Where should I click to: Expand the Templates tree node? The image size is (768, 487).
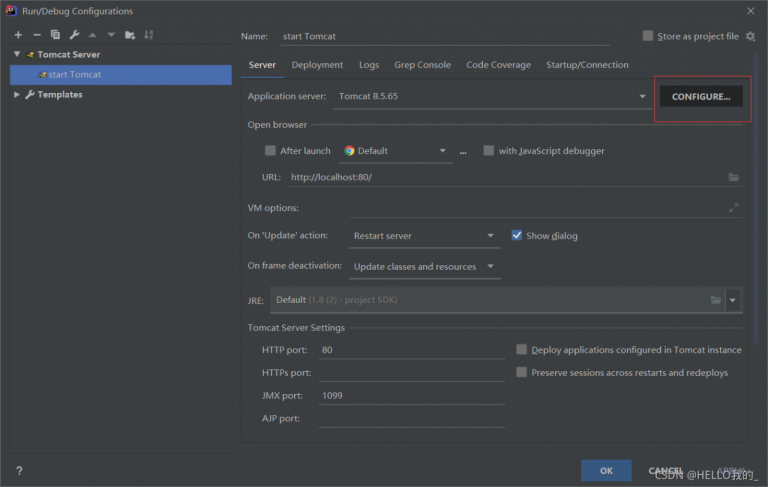point(17,95)
